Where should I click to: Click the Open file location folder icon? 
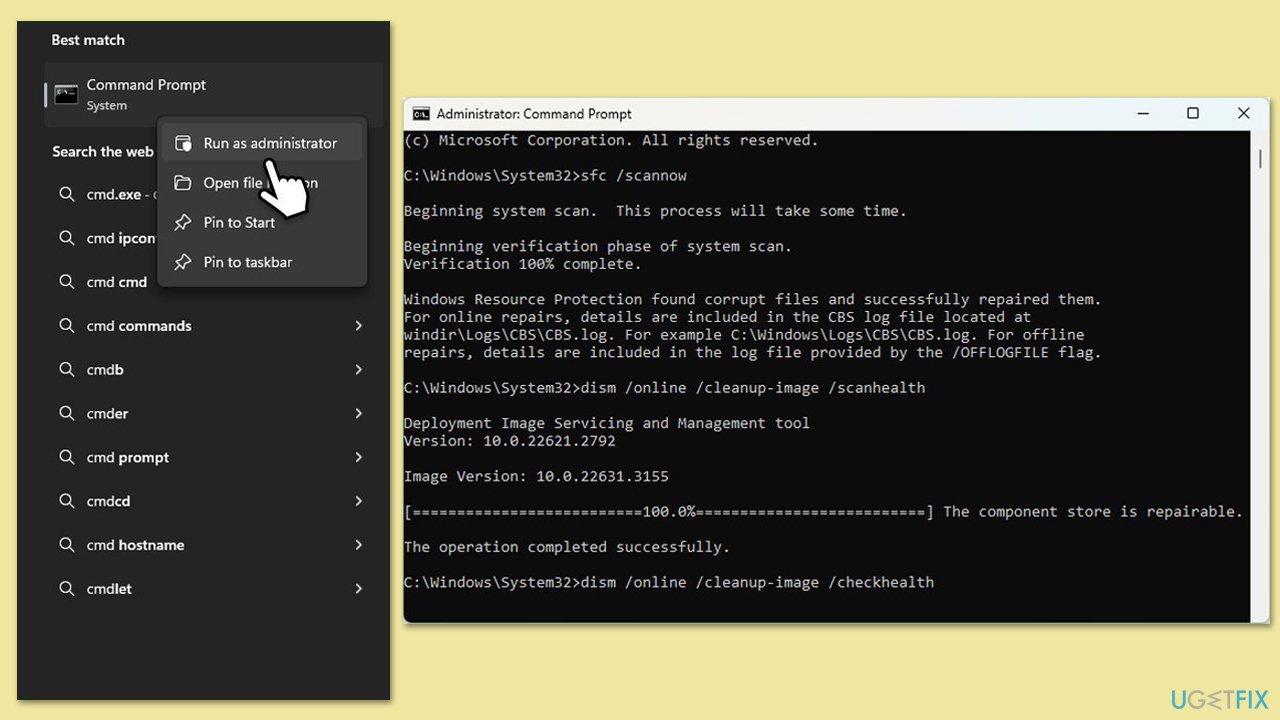(183, 183)
